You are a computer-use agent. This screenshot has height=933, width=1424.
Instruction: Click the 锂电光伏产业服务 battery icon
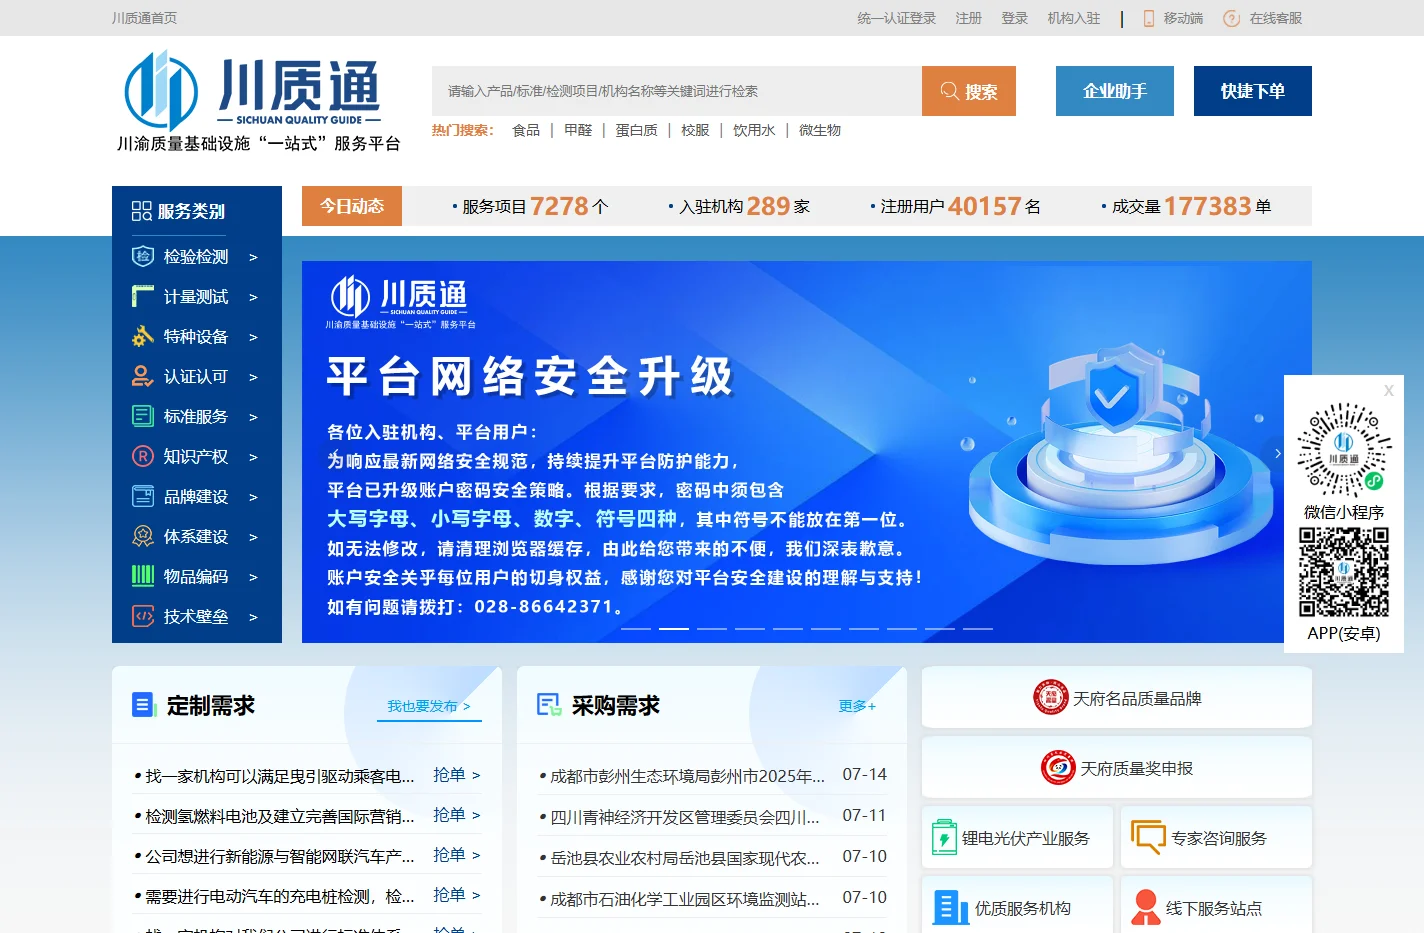pyautogui.click(x=944, y=837)
